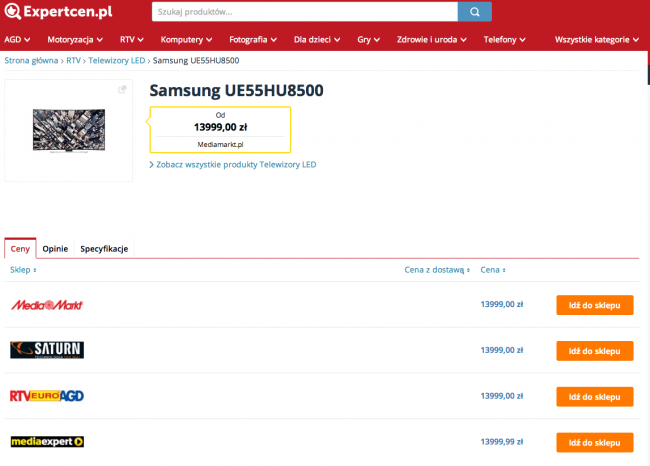
Task: Click Idź do sklepu for RTV Euro AGD
Action: 594,397
